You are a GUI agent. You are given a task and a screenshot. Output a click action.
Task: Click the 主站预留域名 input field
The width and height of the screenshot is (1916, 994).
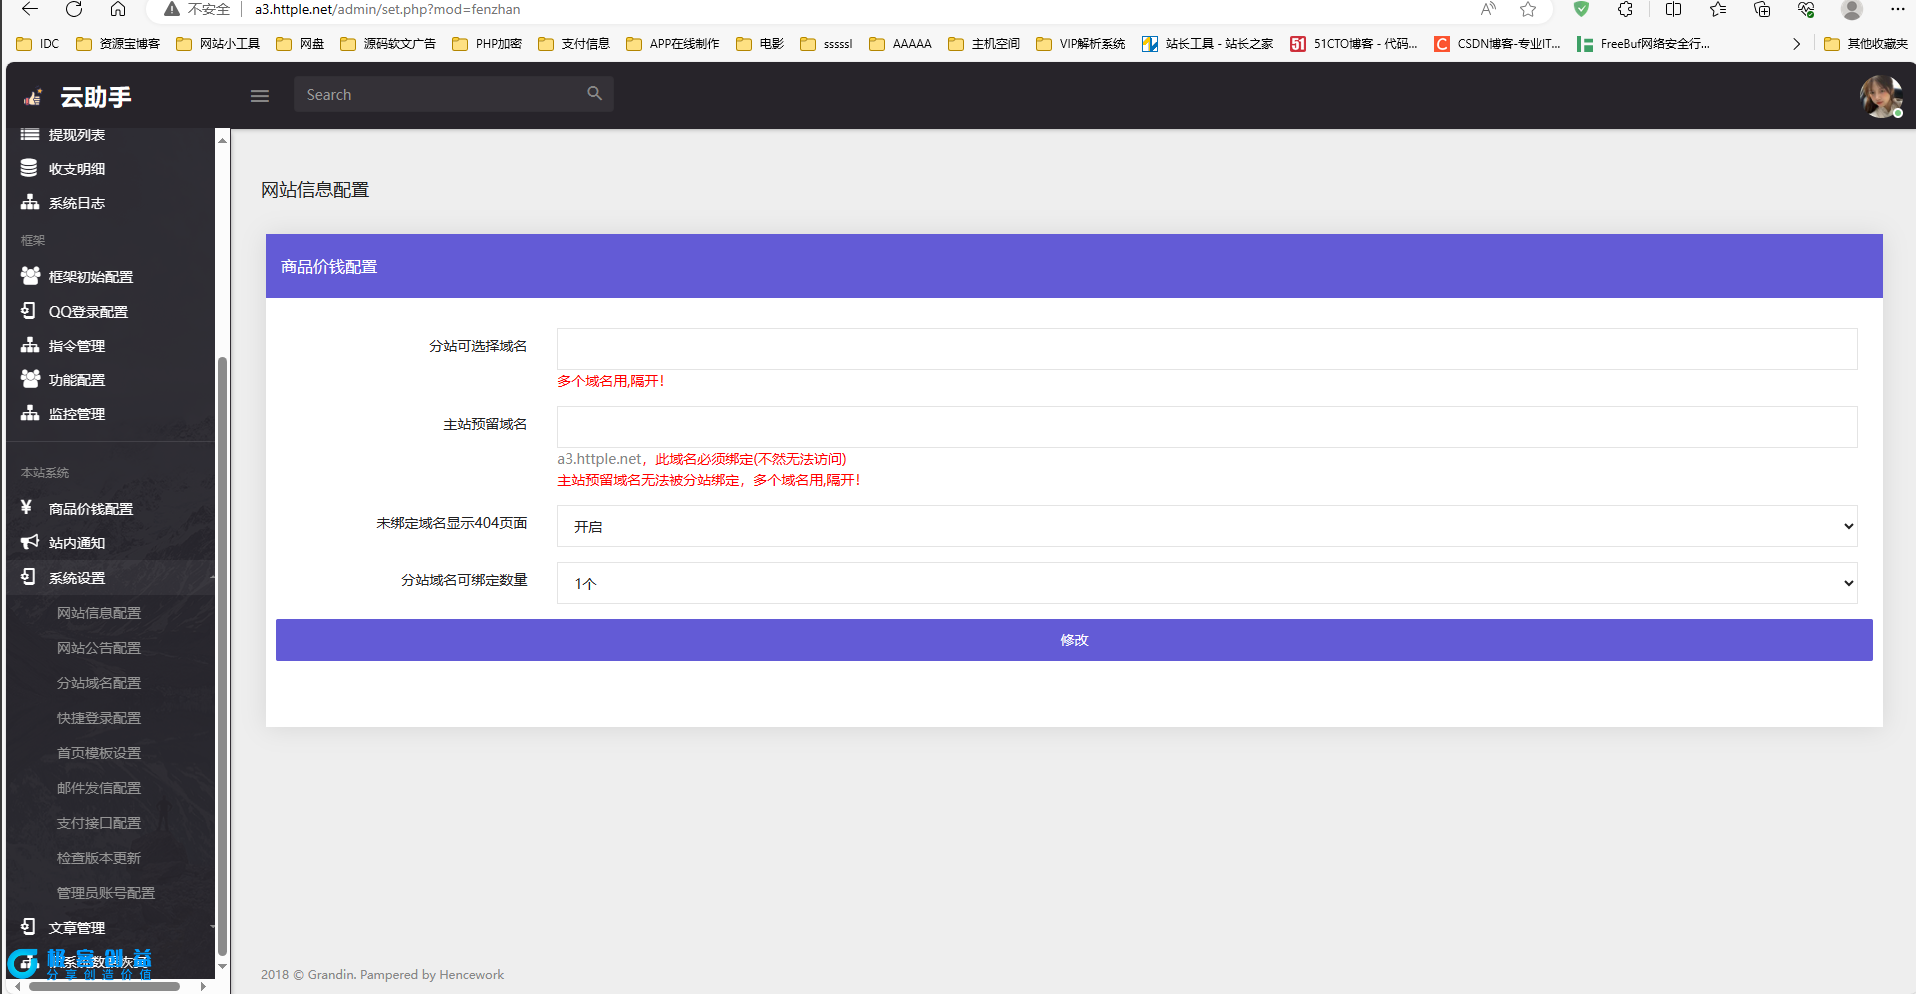[x=1206, y=427]
